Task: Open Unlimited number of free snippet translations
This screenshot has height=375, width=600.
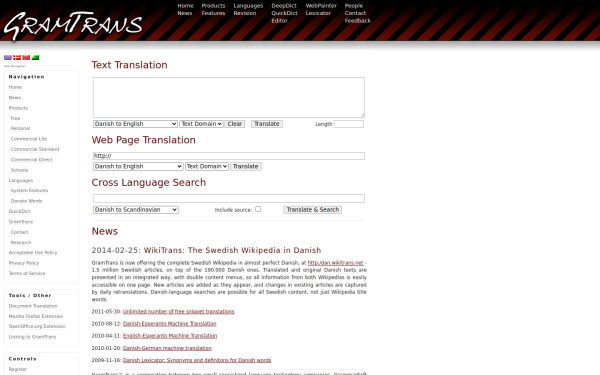Action: pos(178,311)
